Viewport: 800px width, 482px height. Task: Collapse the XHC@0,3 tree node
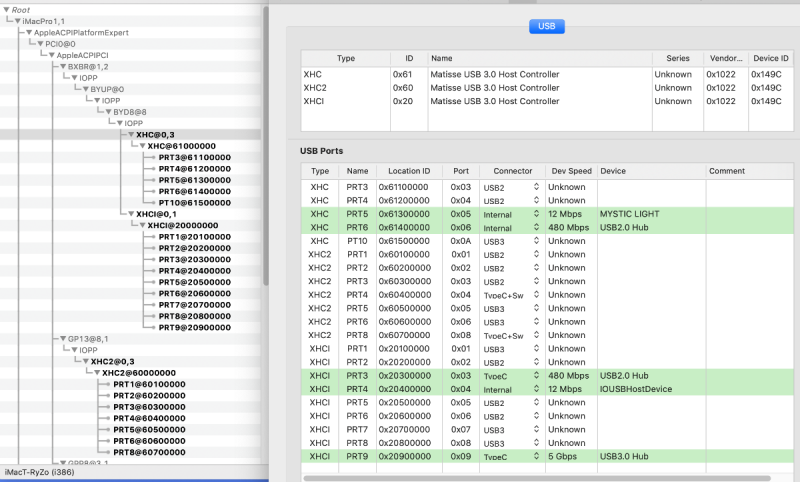(130, 134)
